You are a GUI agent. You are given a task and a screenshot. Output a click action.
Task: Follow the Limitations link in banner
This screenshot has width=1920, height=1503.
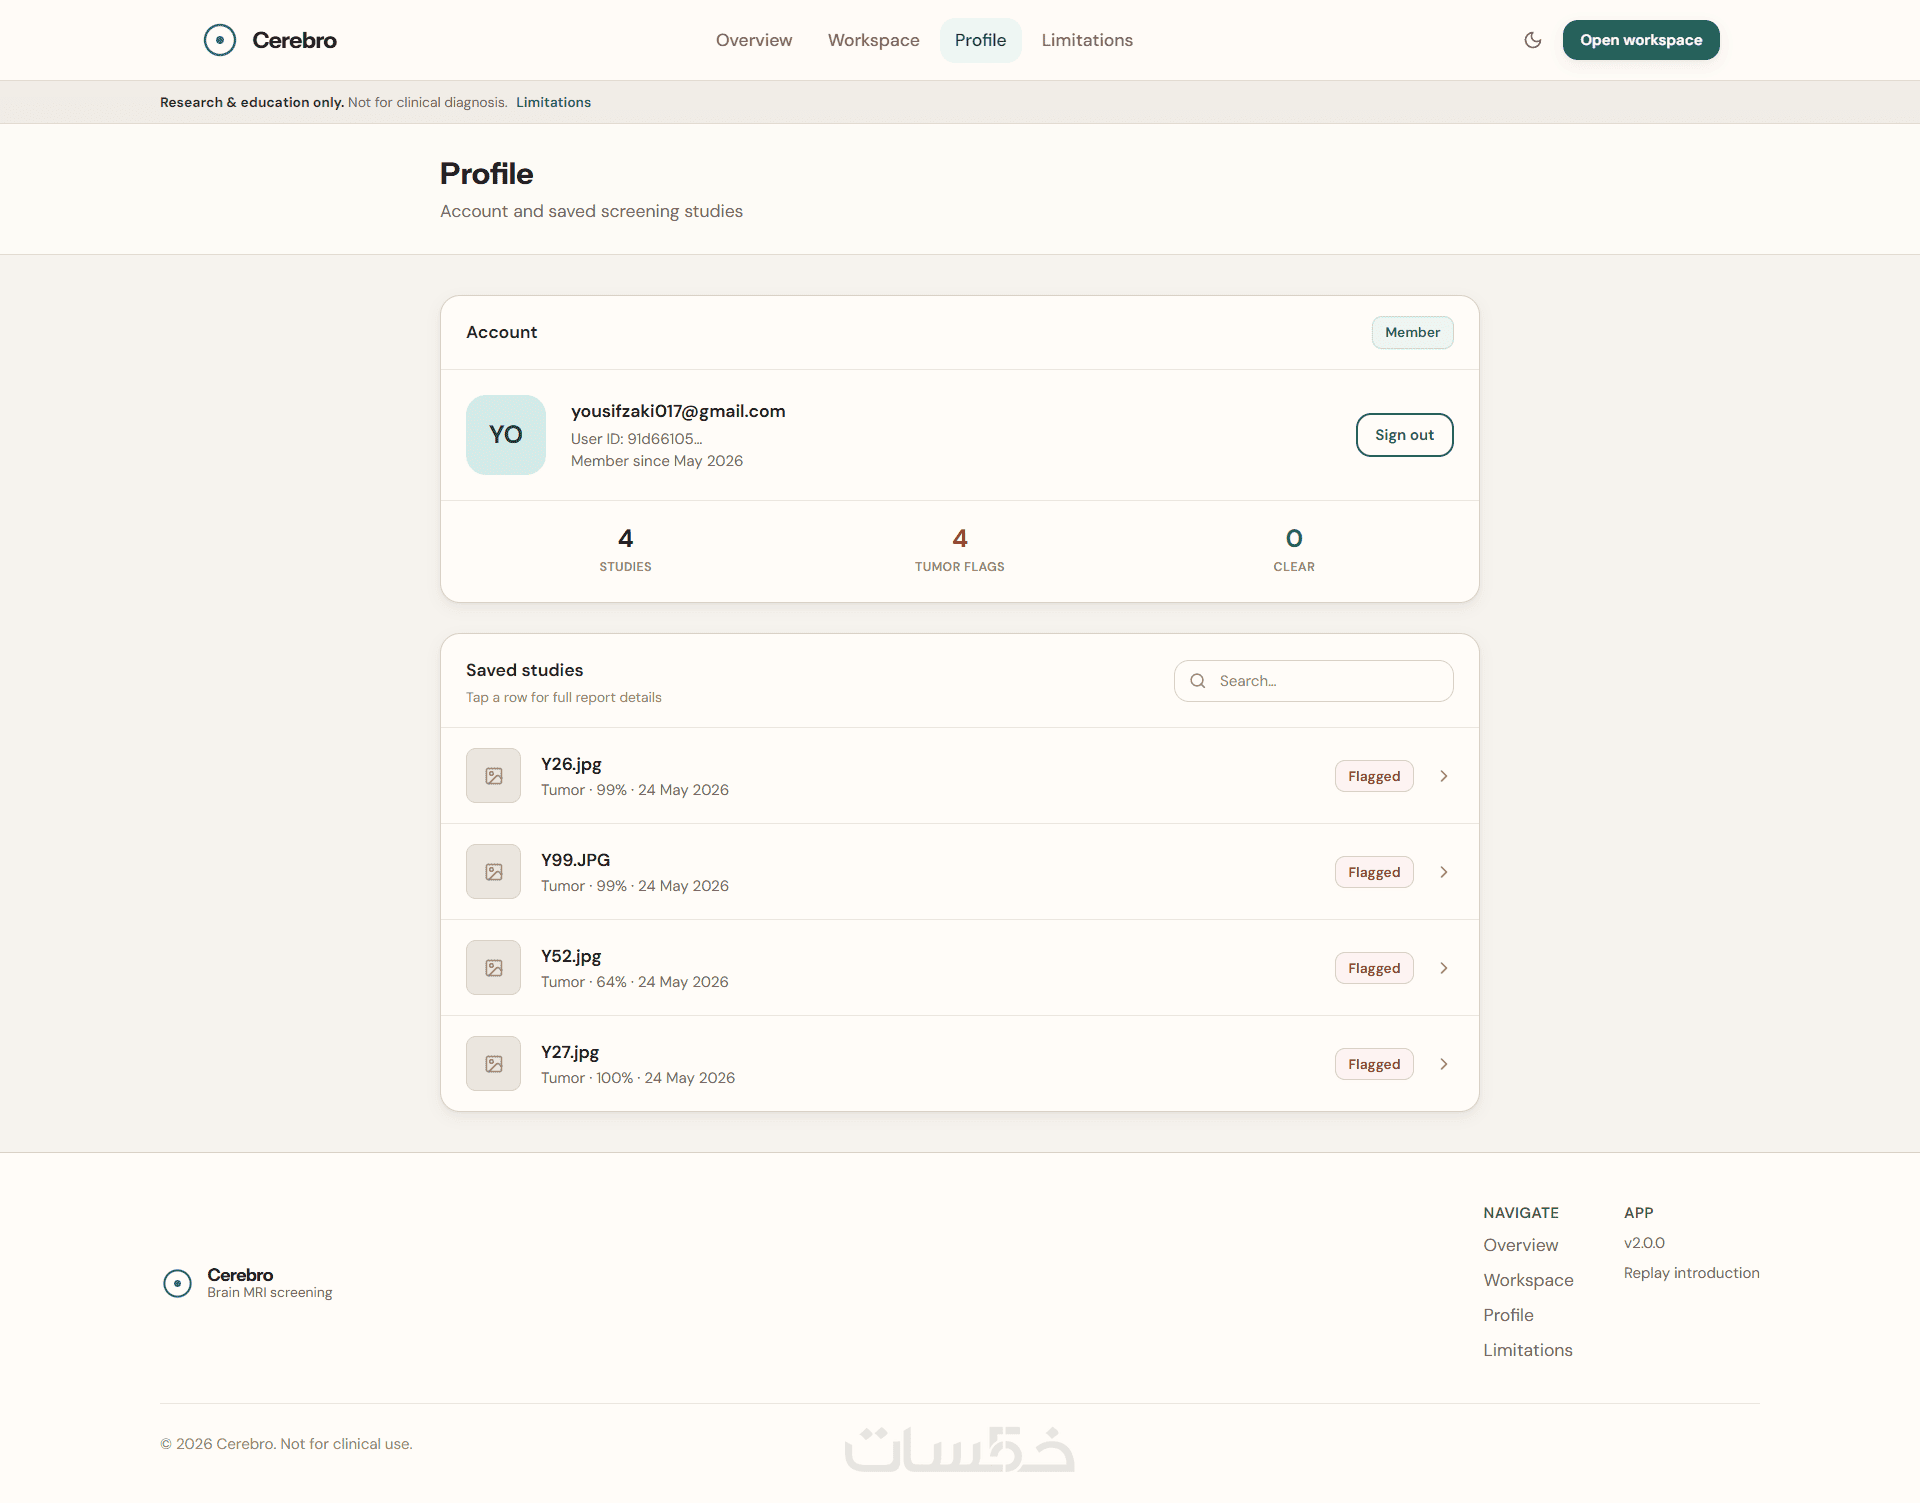[553, 102]
